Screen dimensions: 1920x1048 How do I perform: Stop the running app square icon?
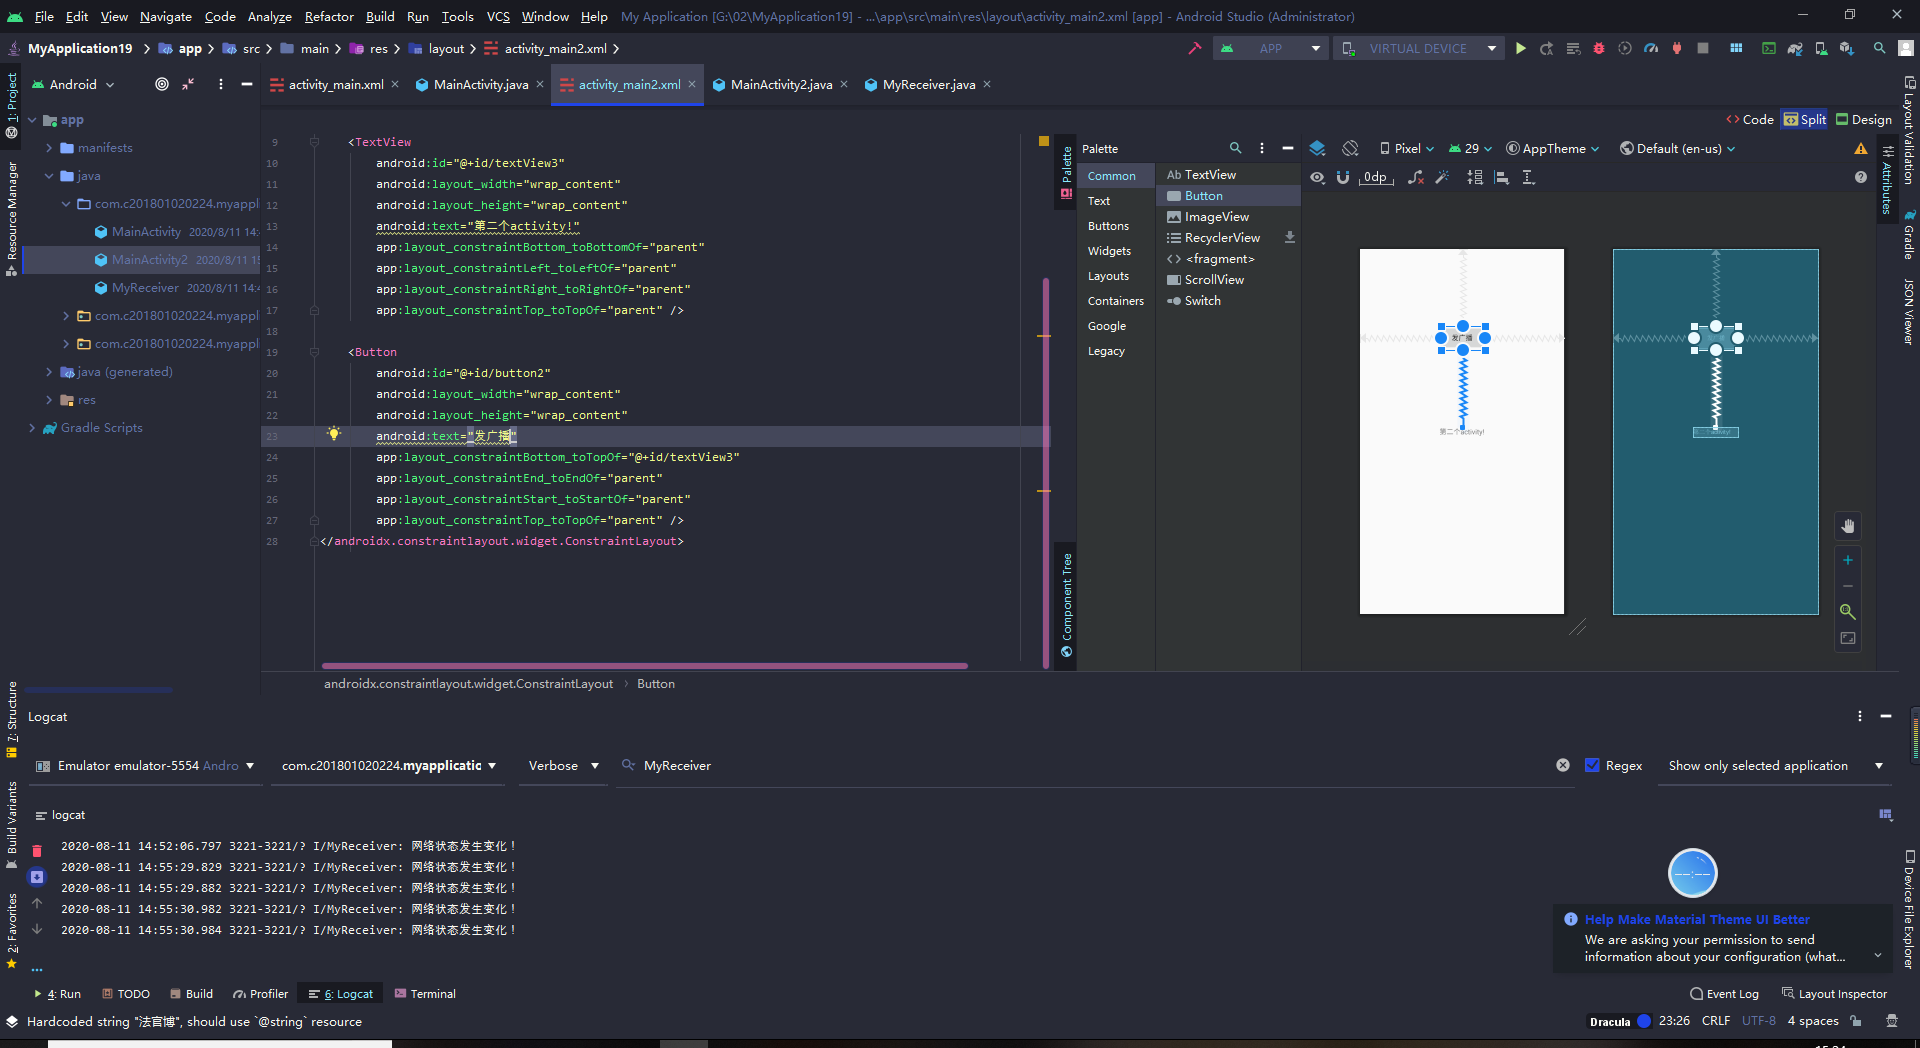[1703, 48]
